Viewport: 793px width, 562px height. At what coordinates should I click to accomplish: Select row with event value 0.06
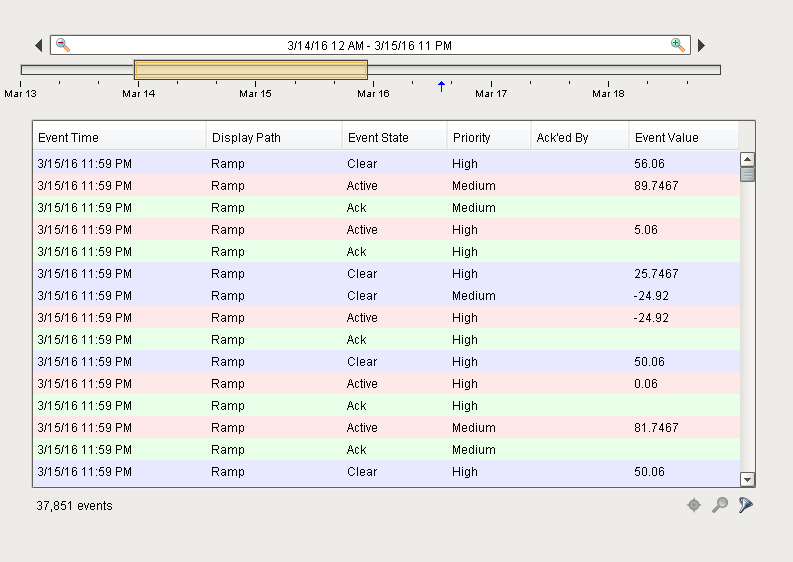coord(386,383)
